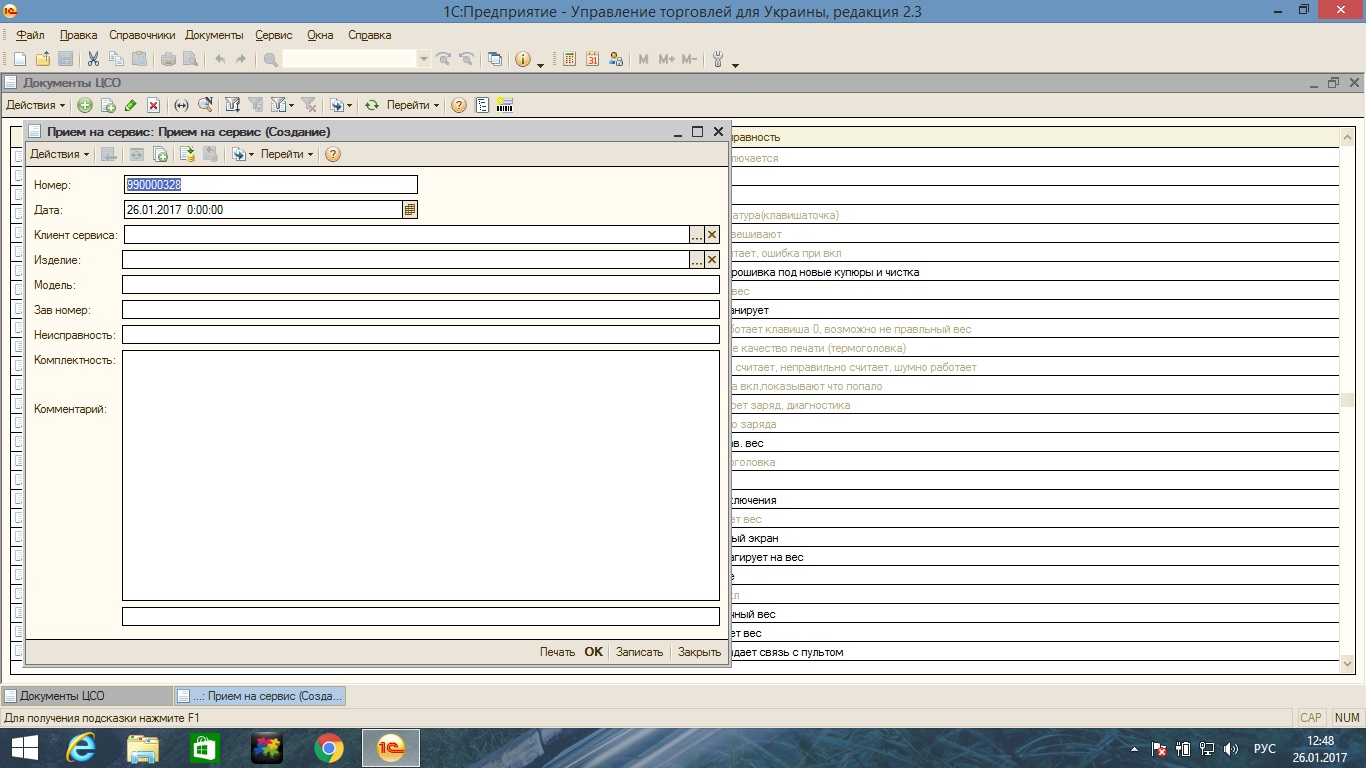Click the active users icon in main toolbar
Screen dimensions: 1366x768
click(616, 60)
